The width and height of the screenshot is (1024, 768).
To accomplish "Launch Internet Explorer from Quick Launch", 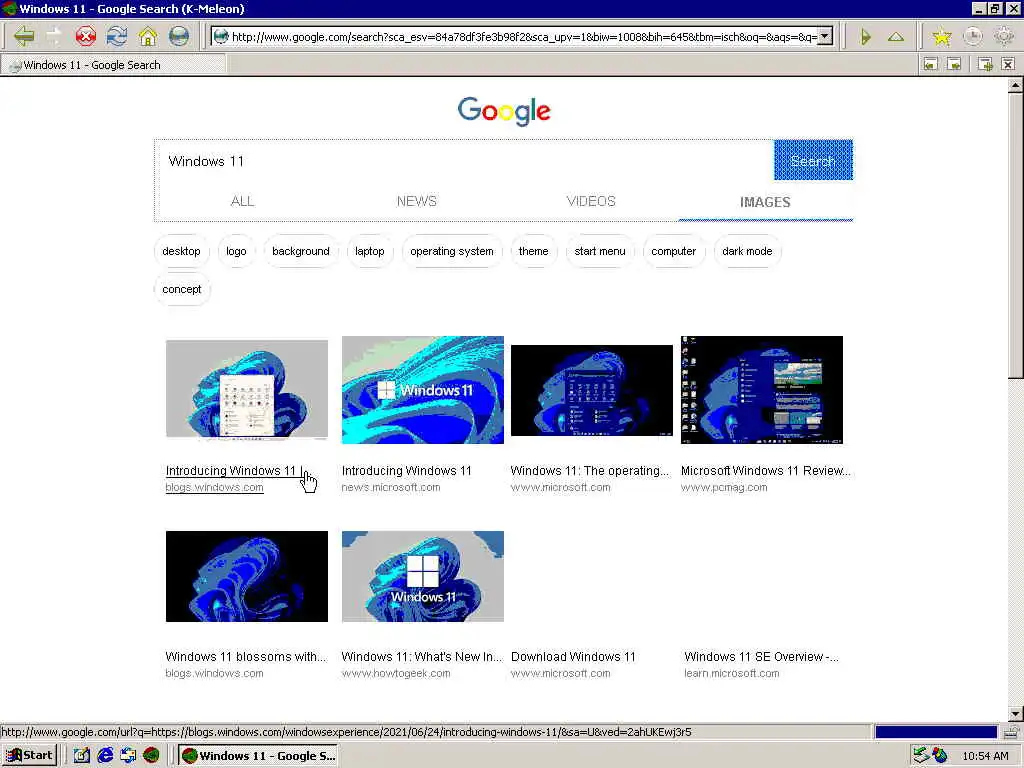I will tap(104, 756).
